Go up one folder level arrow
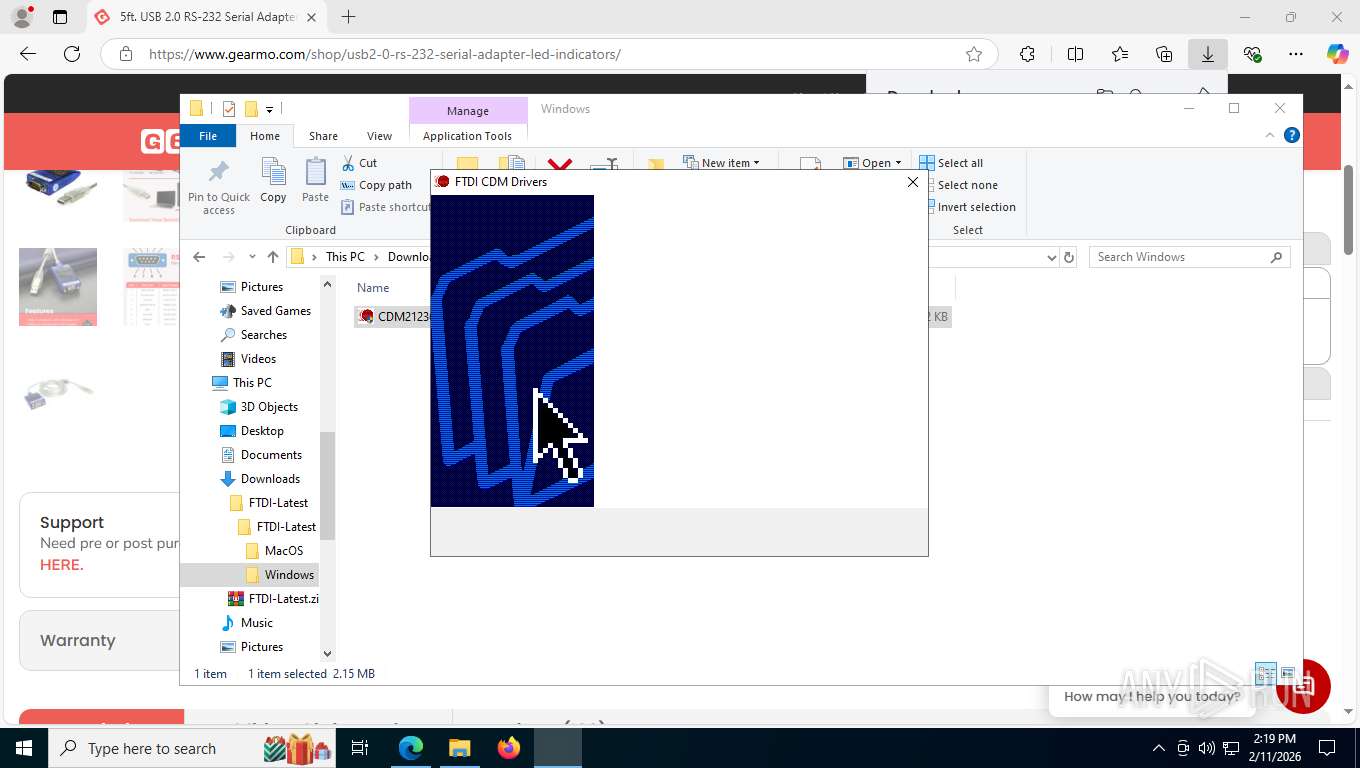Screen dimensions: 1360x768 tap(273, 257)
